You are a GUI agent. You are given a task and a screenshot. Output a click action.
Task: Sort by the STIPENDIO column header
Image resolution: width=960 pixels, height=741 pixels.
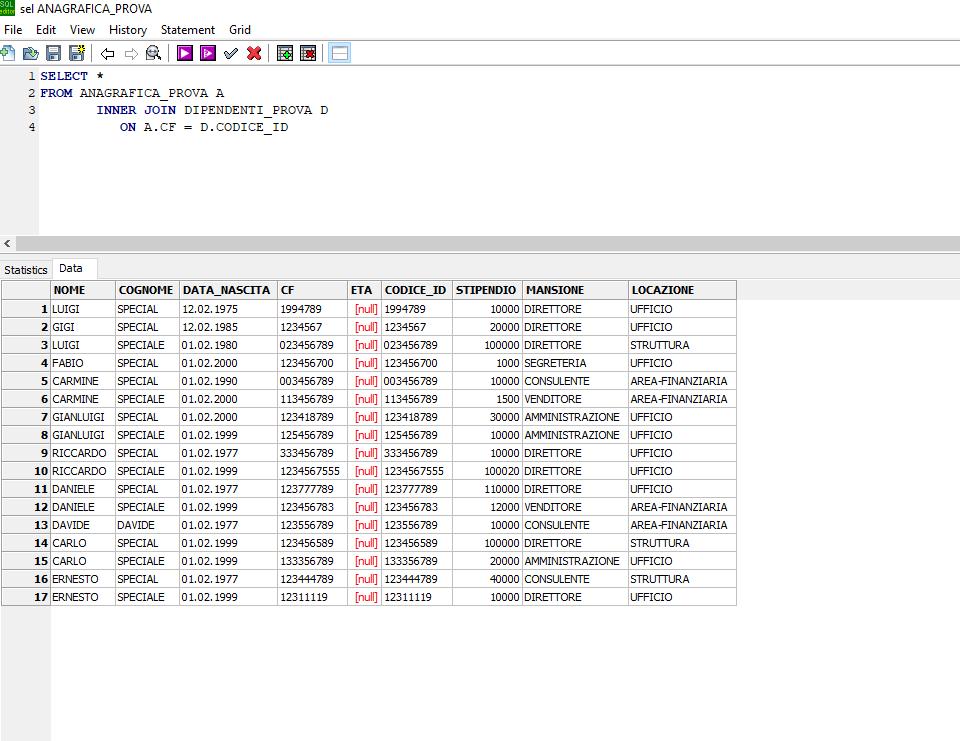487,290
